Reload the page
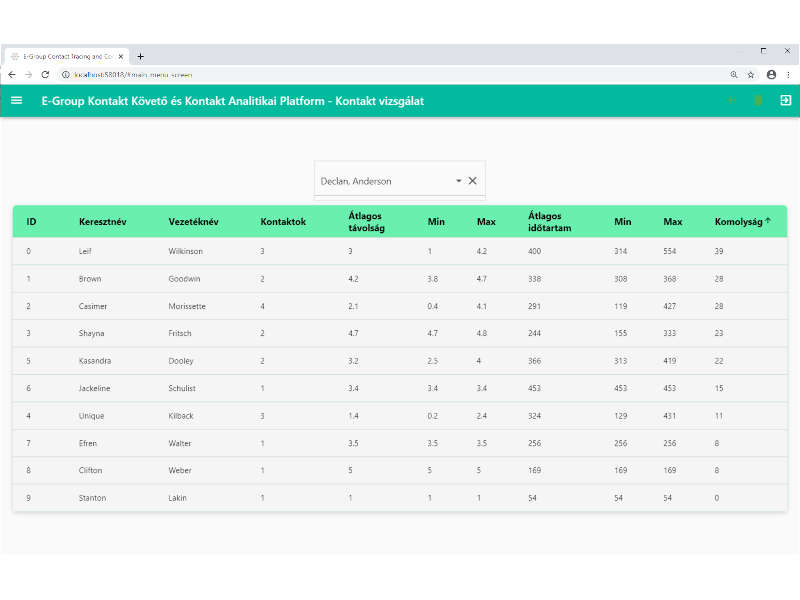 click(x=45, y=74)
